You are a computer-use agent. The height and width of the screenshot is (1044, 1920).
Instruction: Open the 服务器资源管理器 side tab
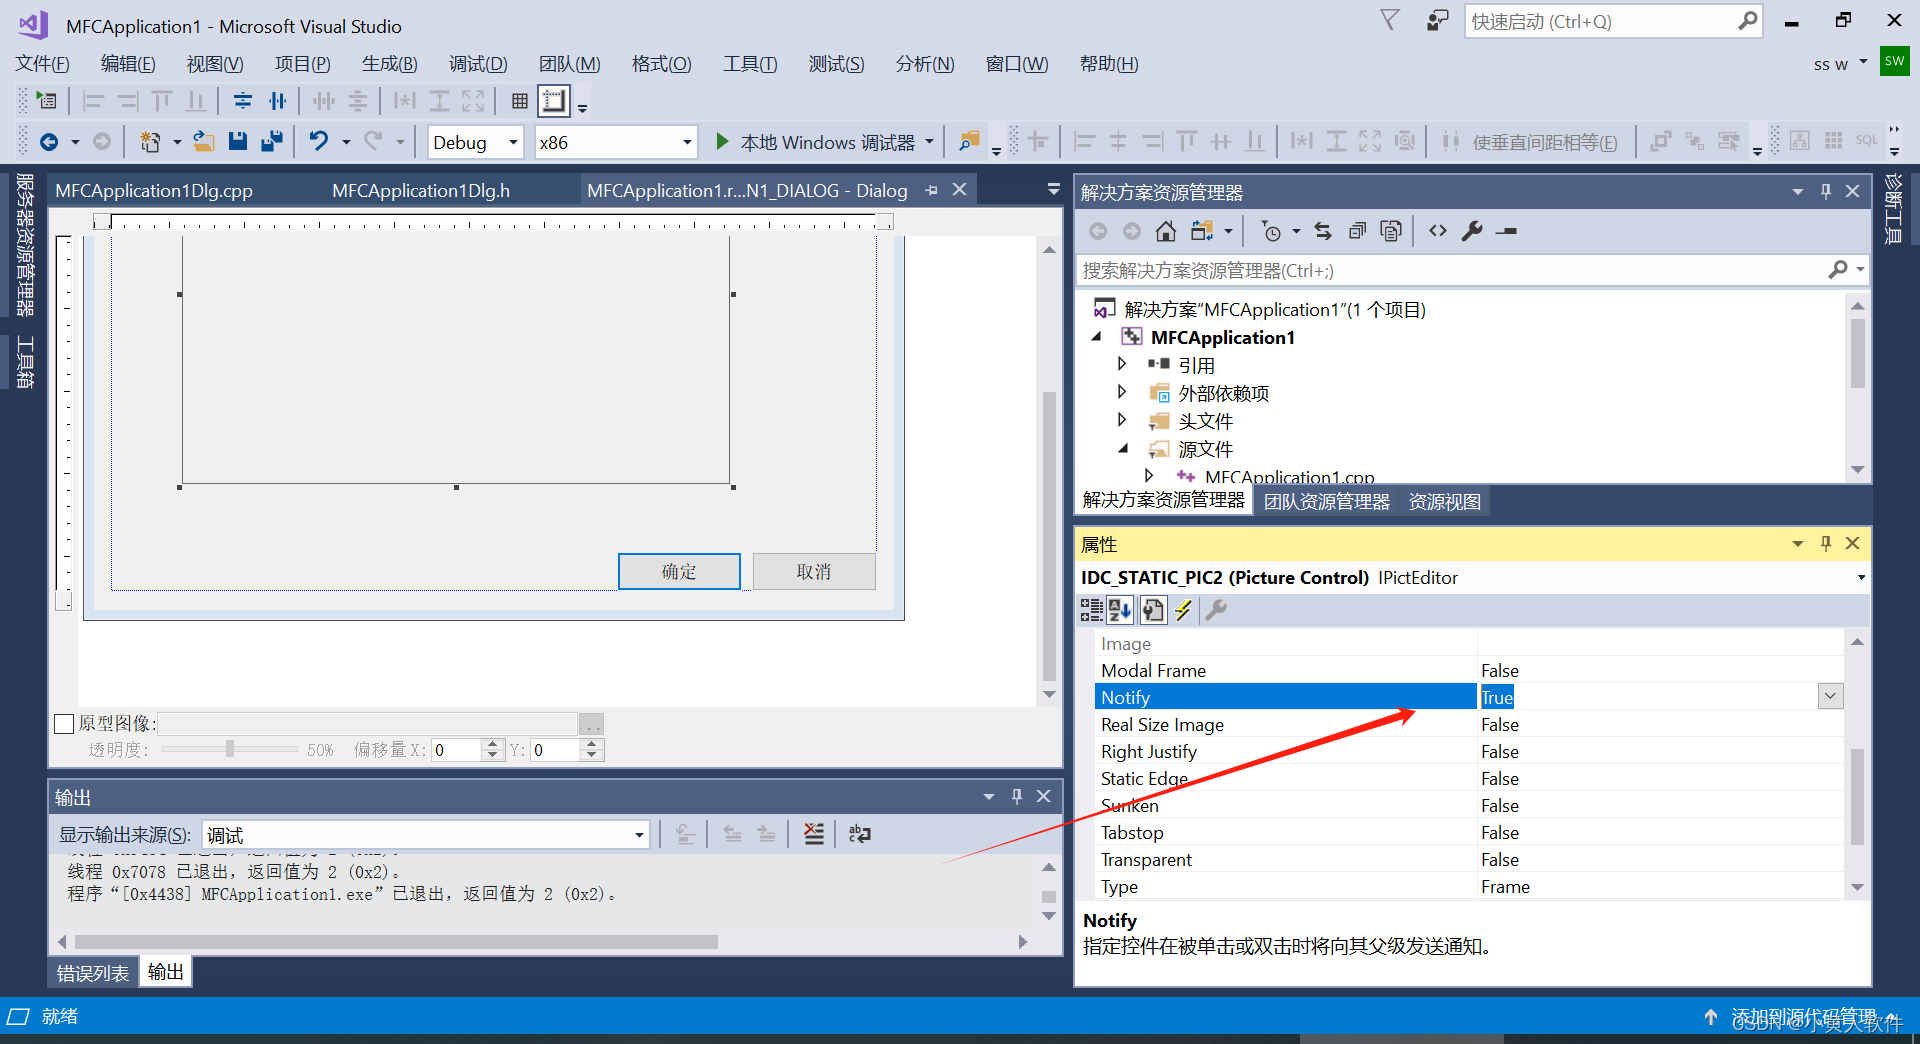(x=25, y=244)
